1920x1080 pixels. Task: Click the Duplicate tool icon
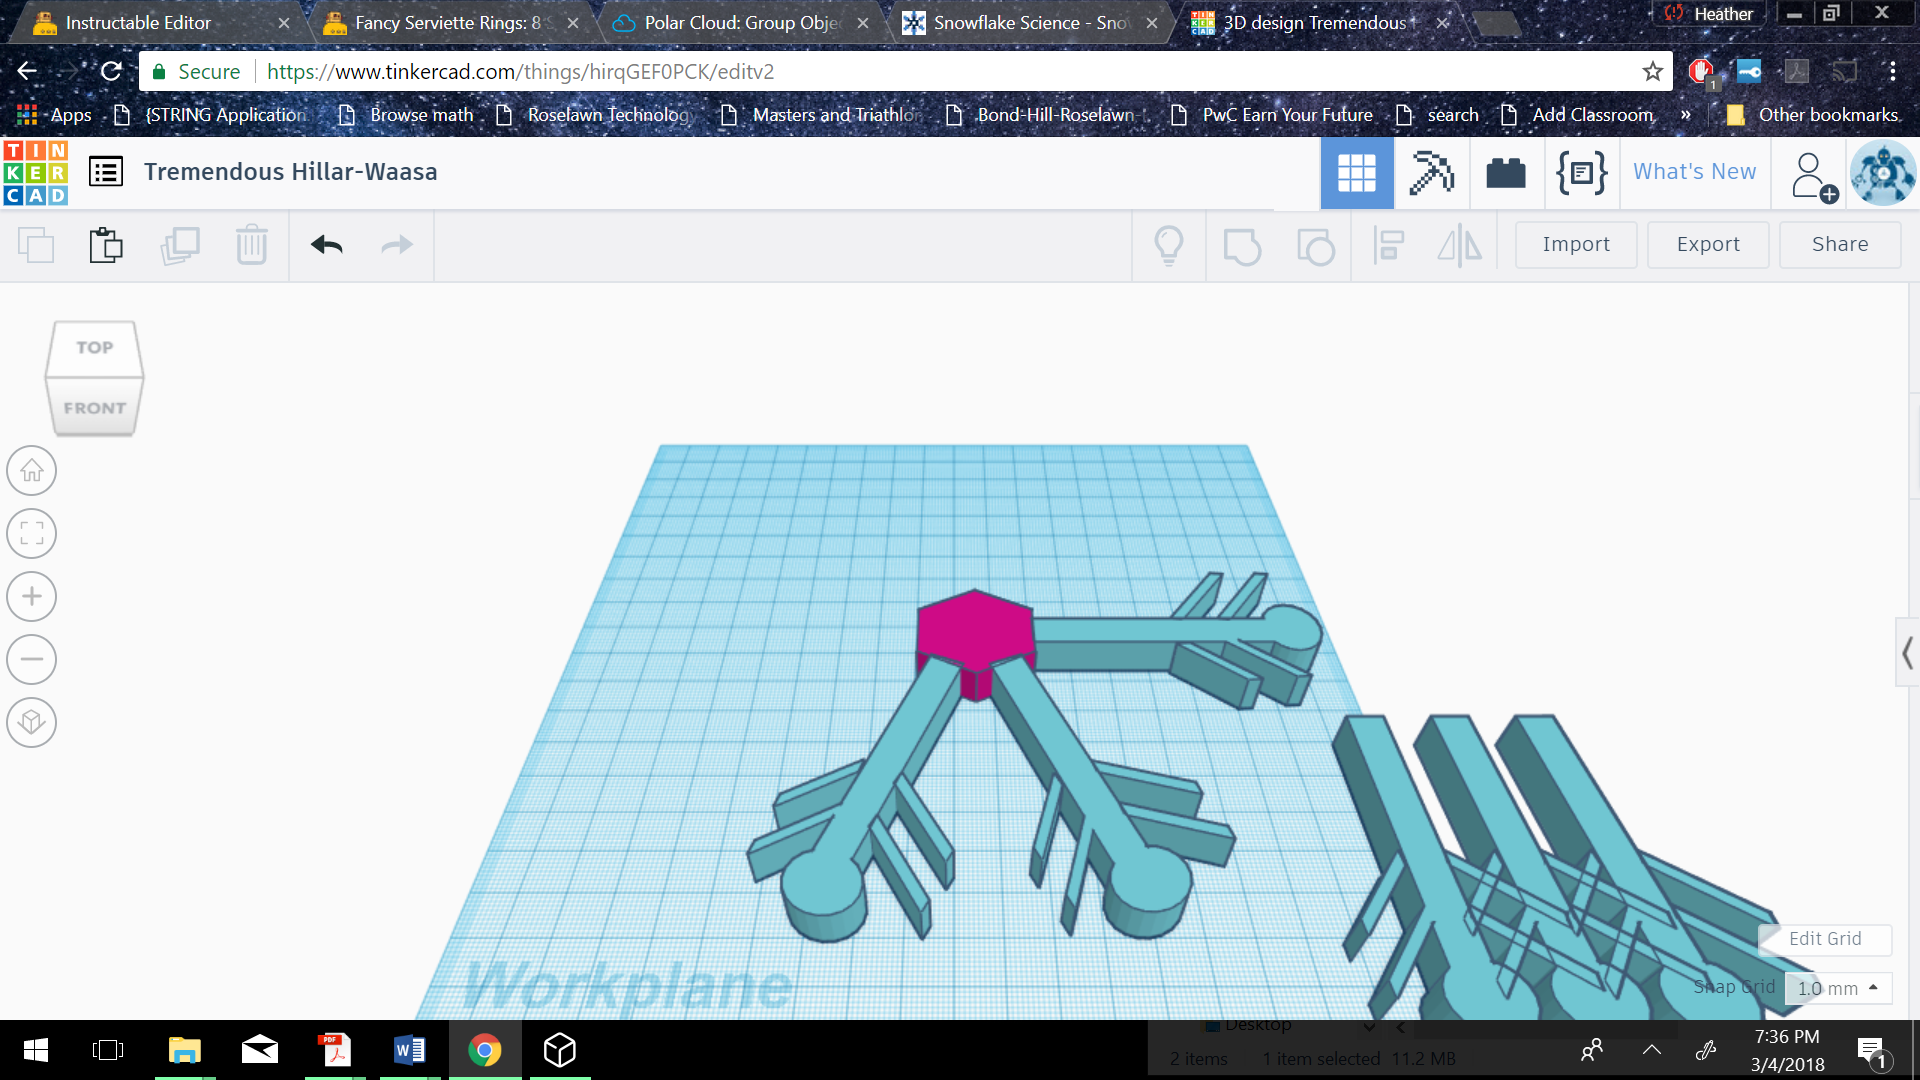(x=180, y=245)
